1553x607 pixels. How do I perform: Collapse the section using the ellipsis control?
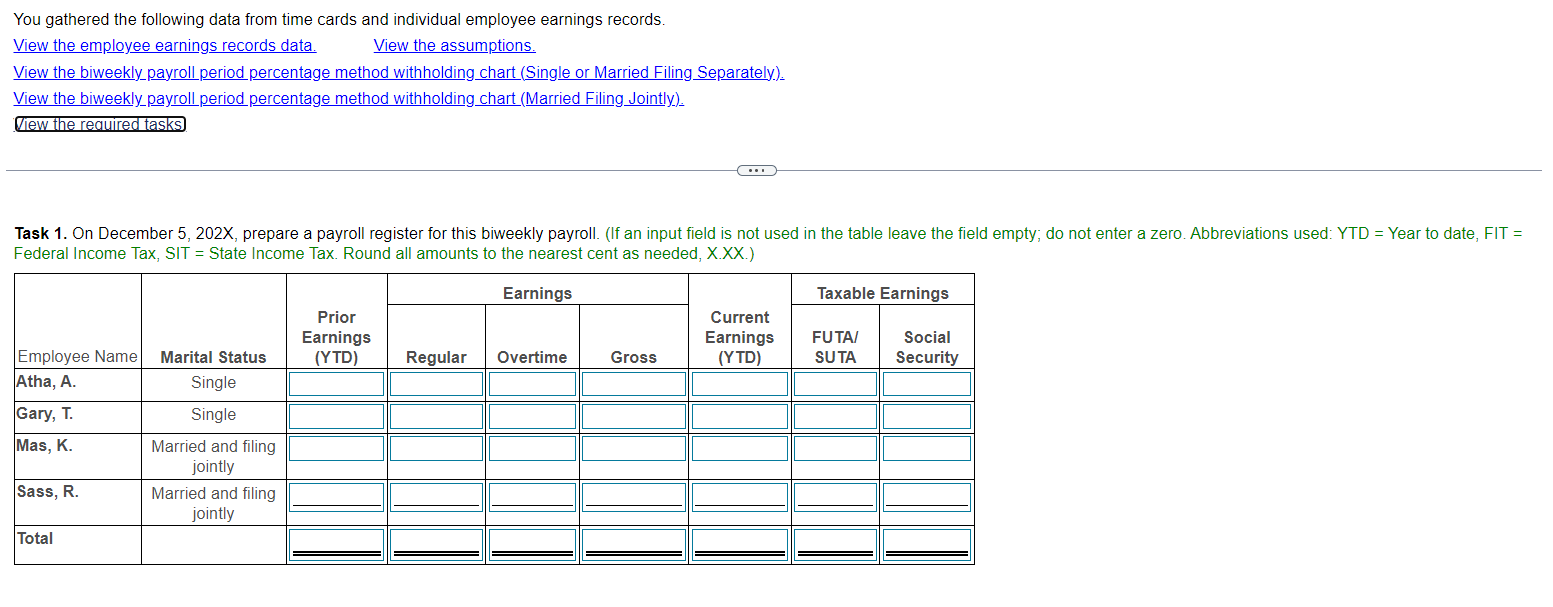pyautogui.click(x=757, y=170)
